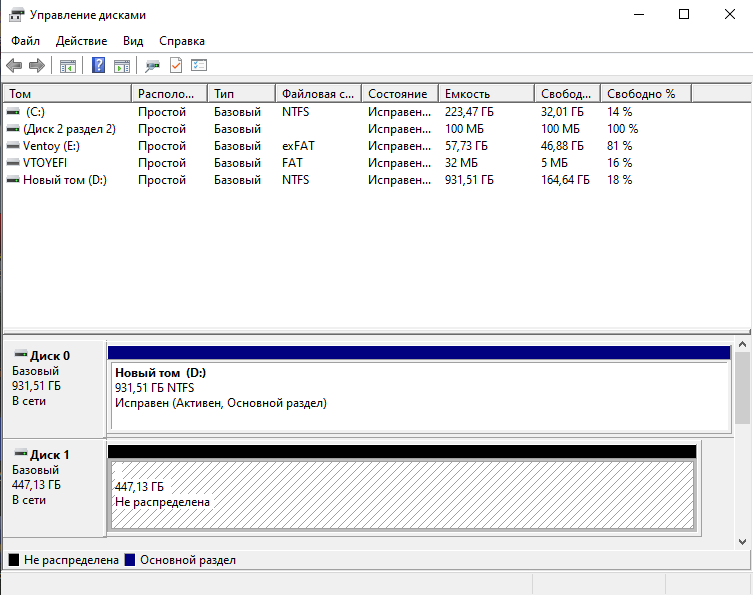Click the Back arrow toolbar icon
753x595 pixels.
pyautogui.click(x=14, y=66)
